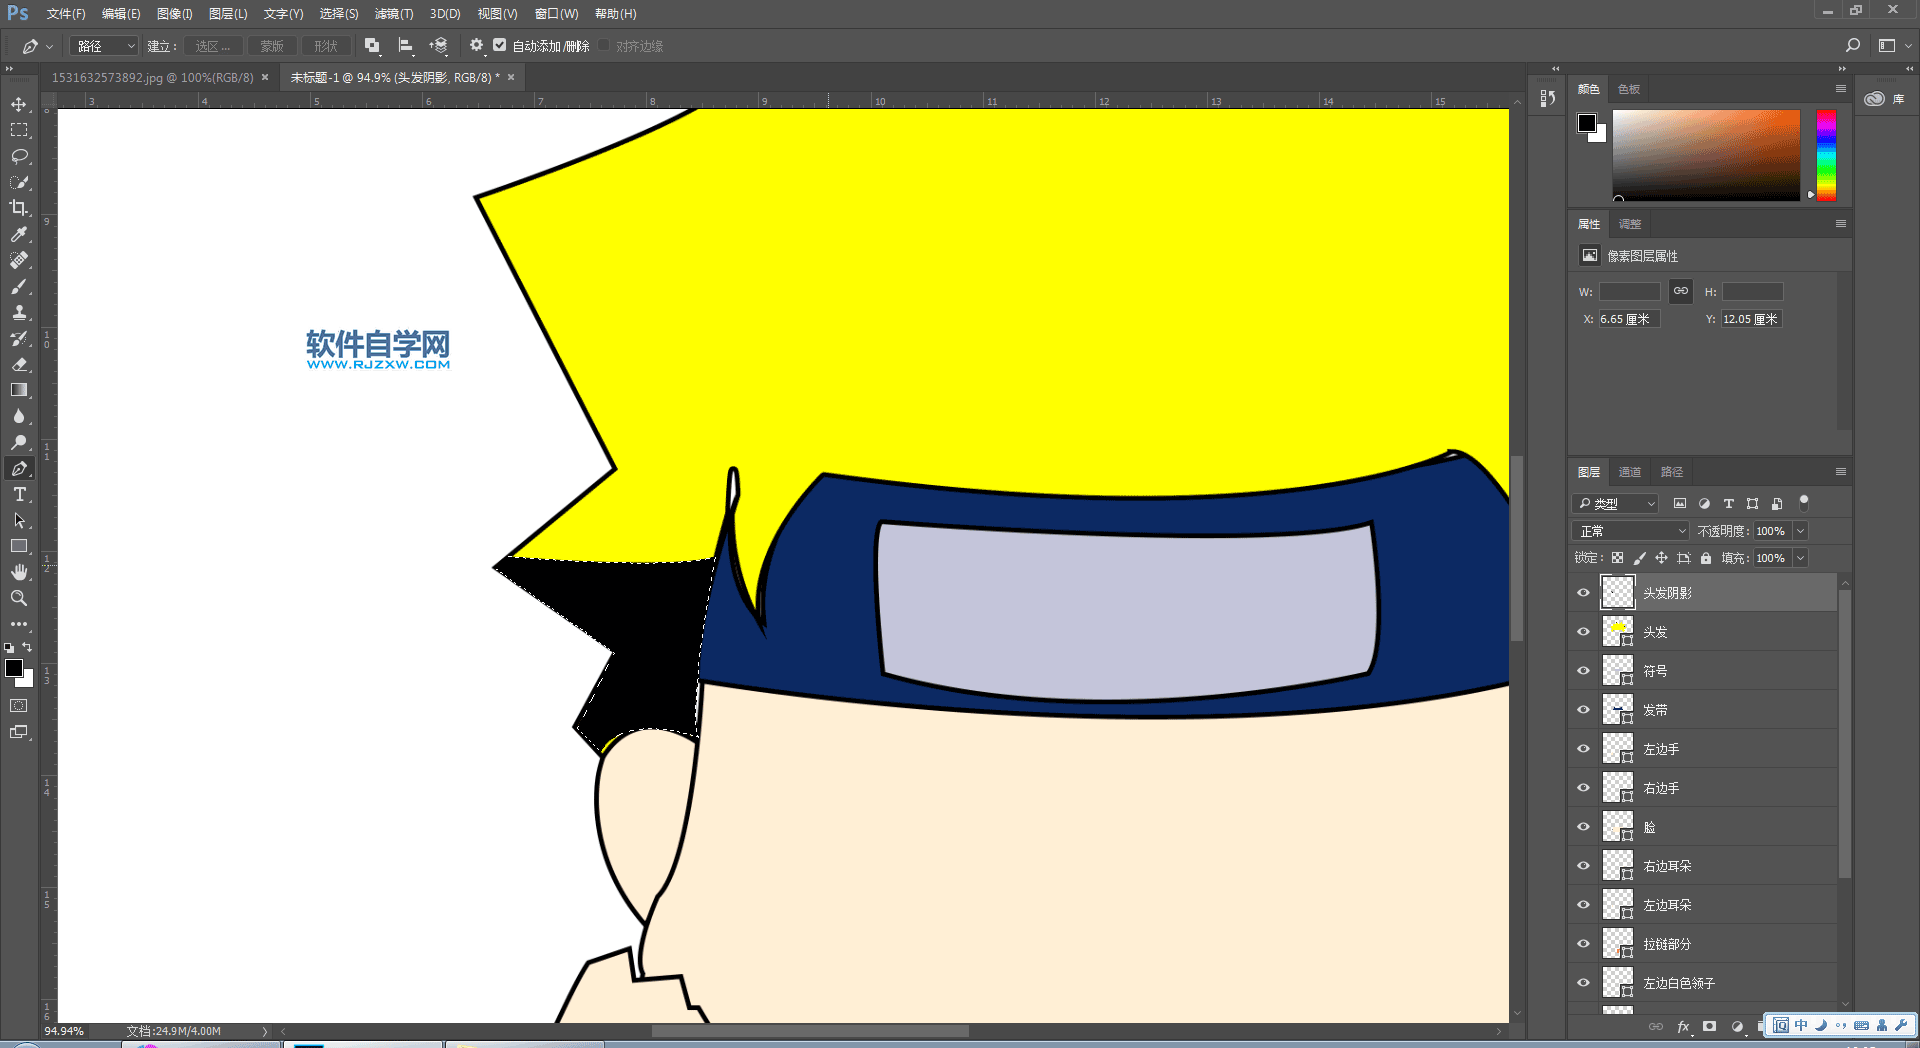
Task: Select the 左边耳朵 layer
Action: click(x=1667, y=905)
